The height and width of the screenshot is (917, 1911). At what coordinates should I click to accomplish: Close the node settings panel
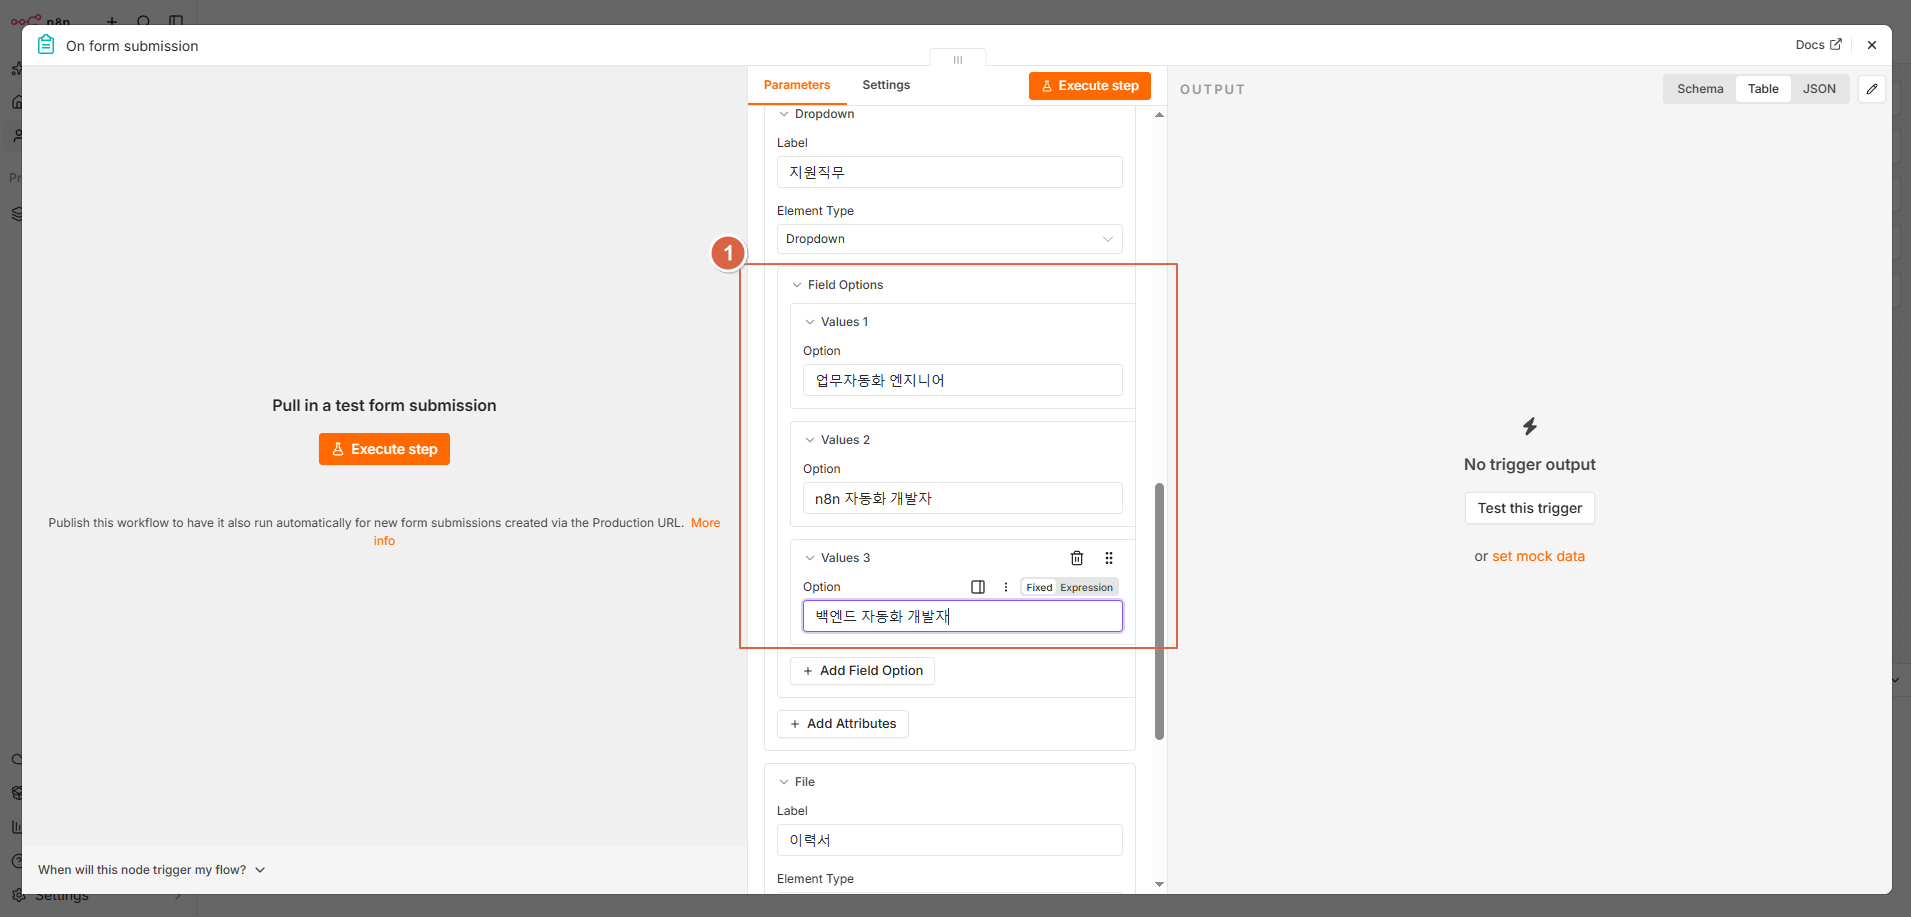(x=1872, y=45)
